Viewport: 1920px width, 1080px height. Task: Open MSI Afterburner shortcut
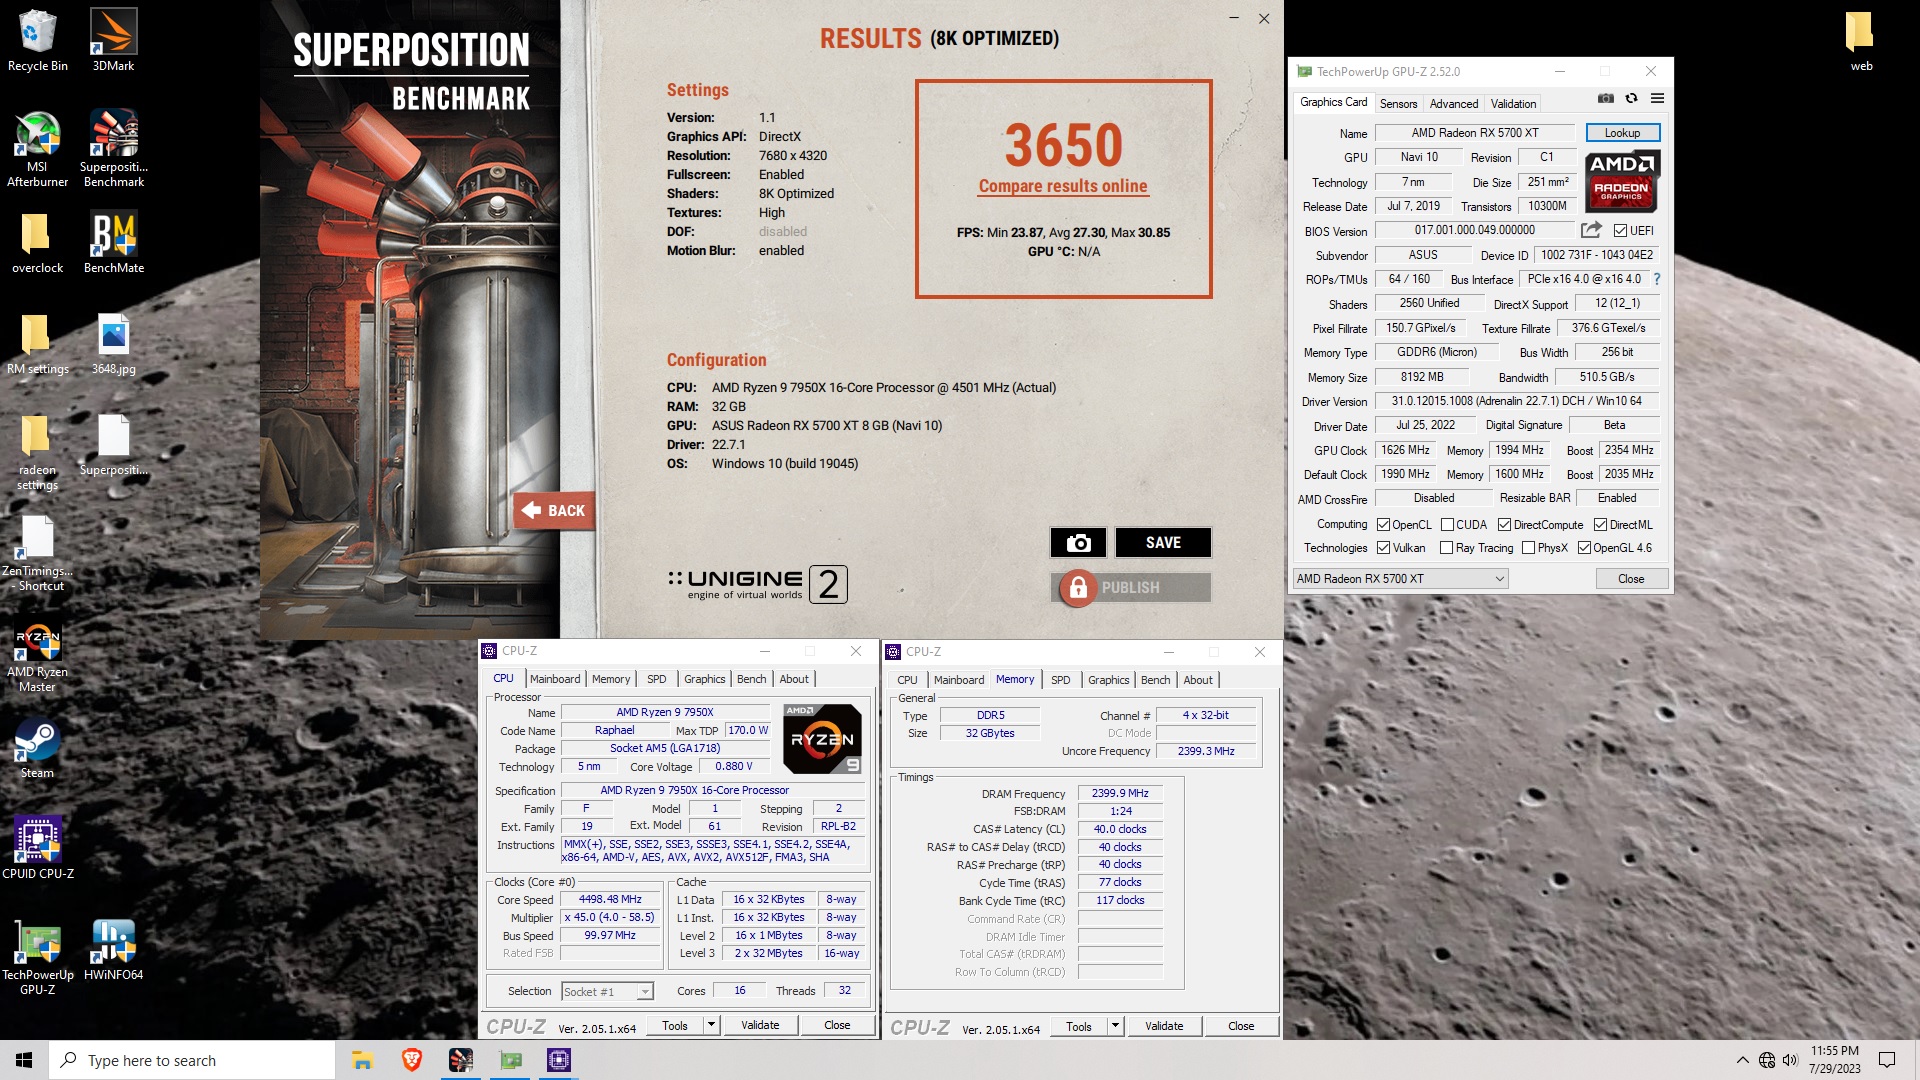coord(37,148)
